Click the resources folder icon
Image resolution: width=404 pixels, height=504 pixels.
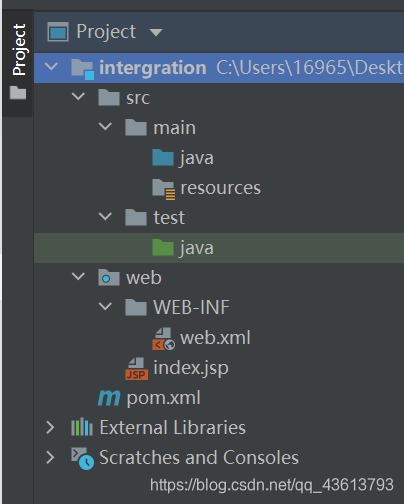pyautogui.click(x=164, y=189)
